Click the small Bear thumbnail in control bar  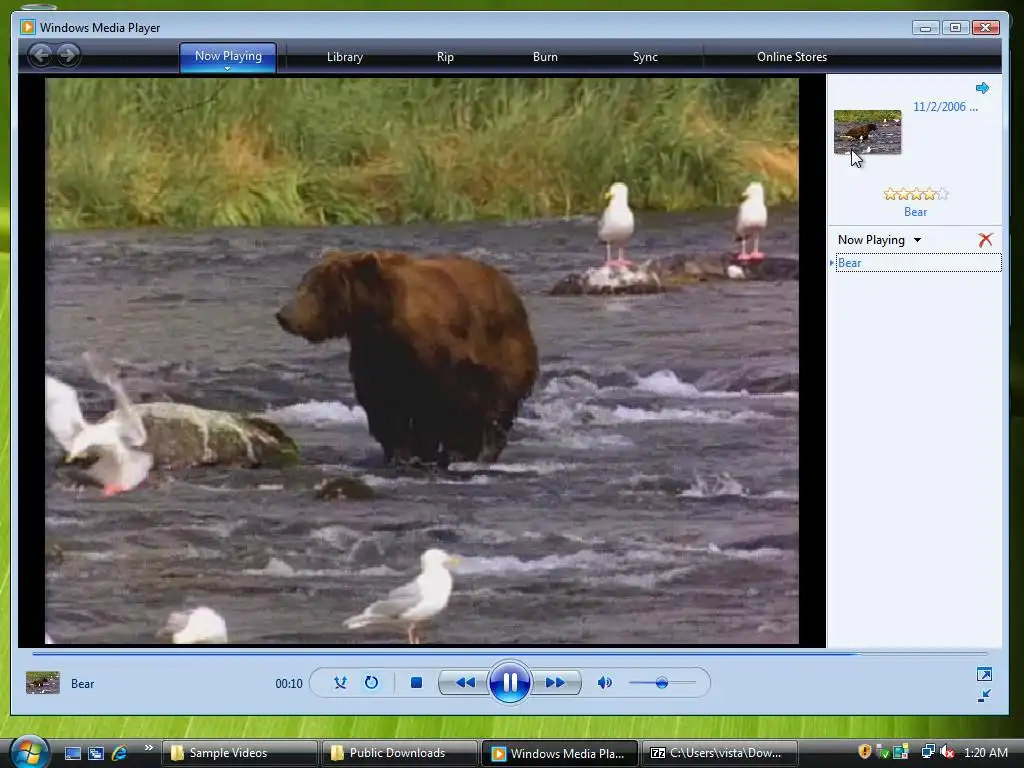(42, 682)
